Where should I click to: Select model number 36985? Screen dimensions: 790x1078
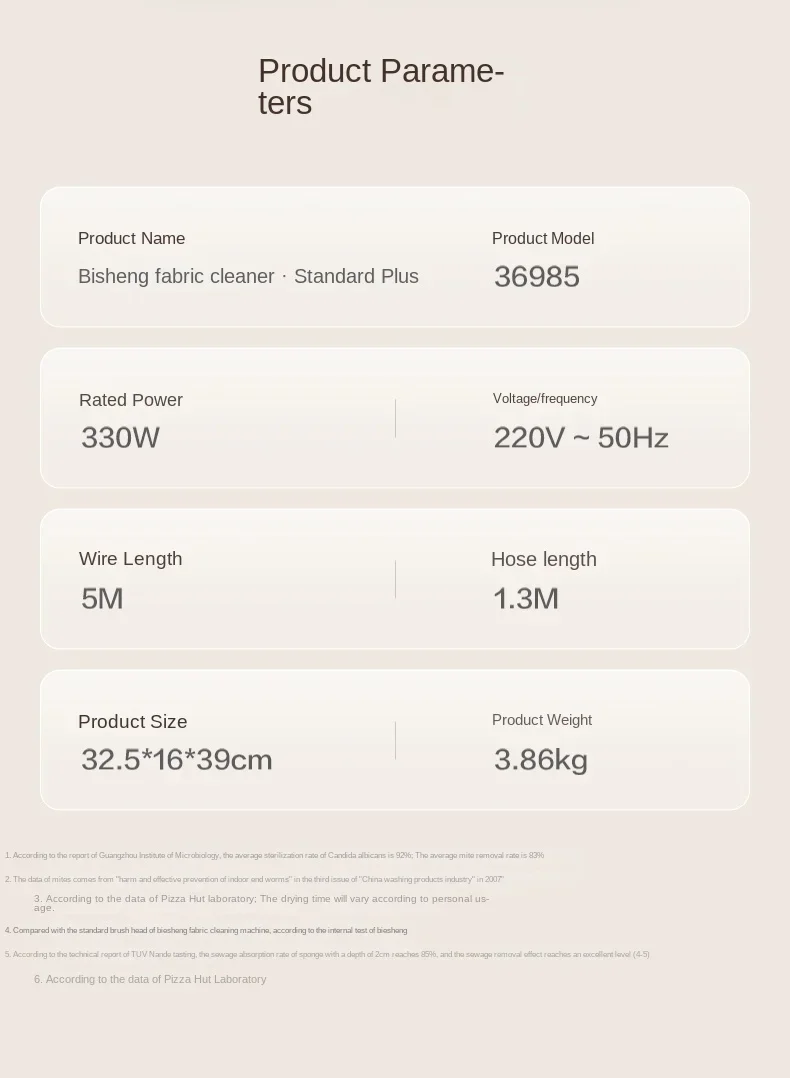(536, 277)
